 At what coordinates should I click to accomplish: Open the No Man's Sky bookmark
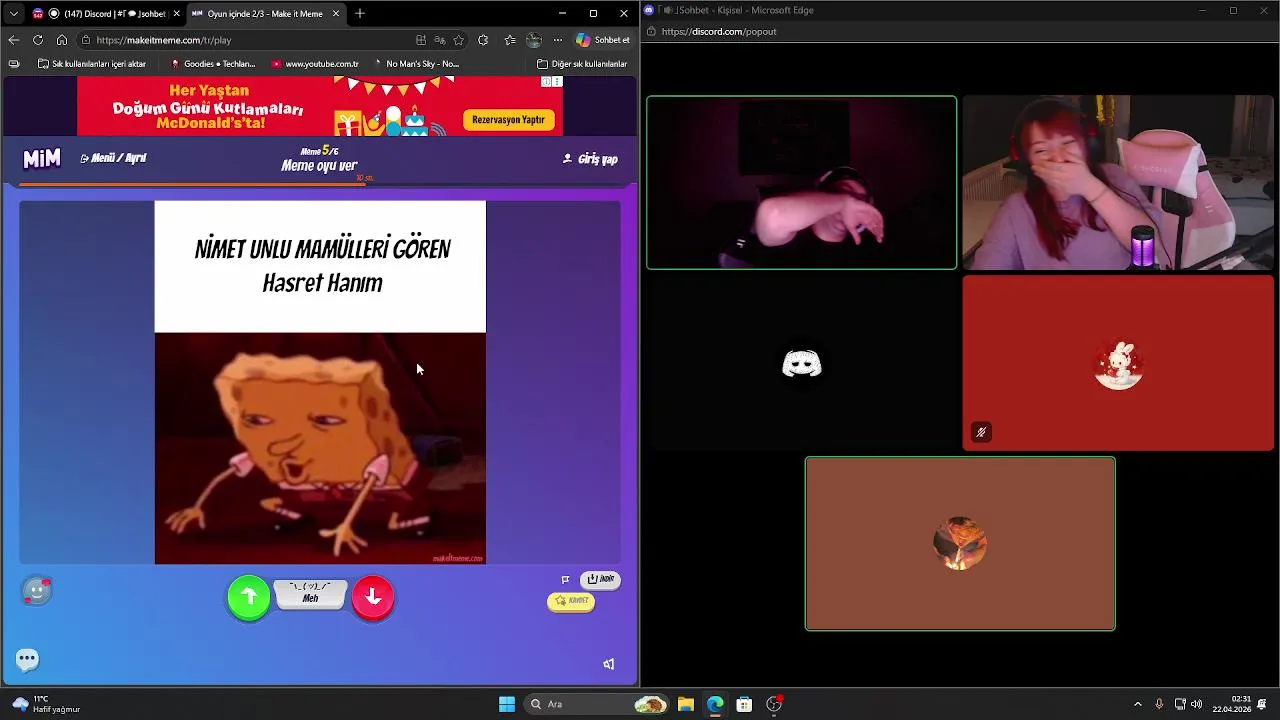tap(416, 64)
